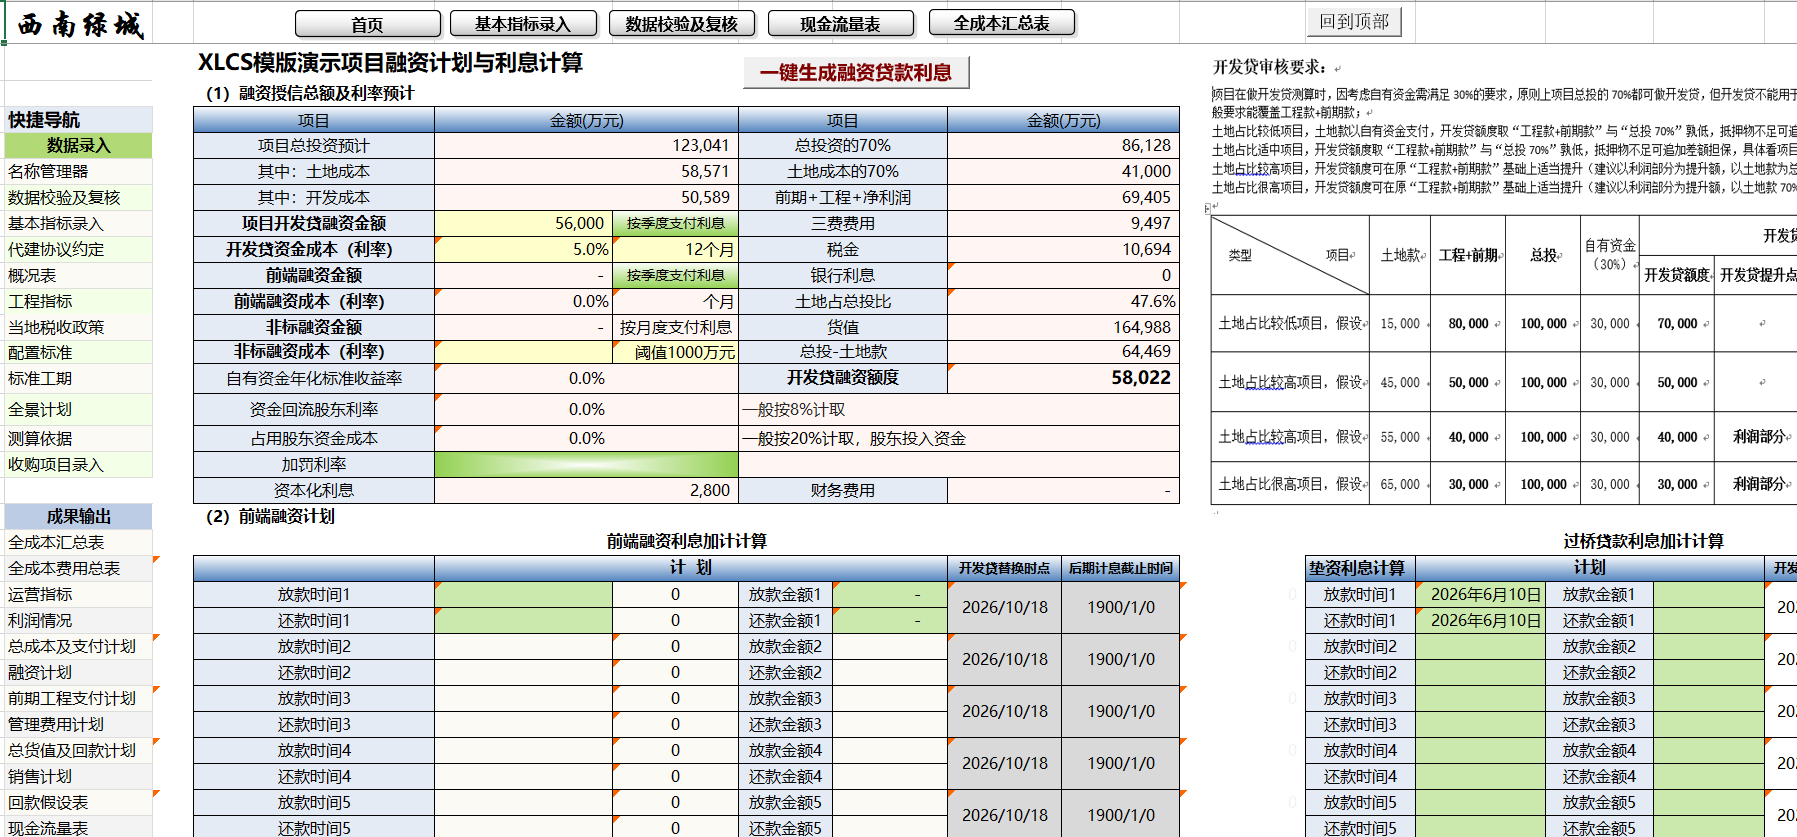Select 资本化利息 value 2,800

click(x=586, y=490)
